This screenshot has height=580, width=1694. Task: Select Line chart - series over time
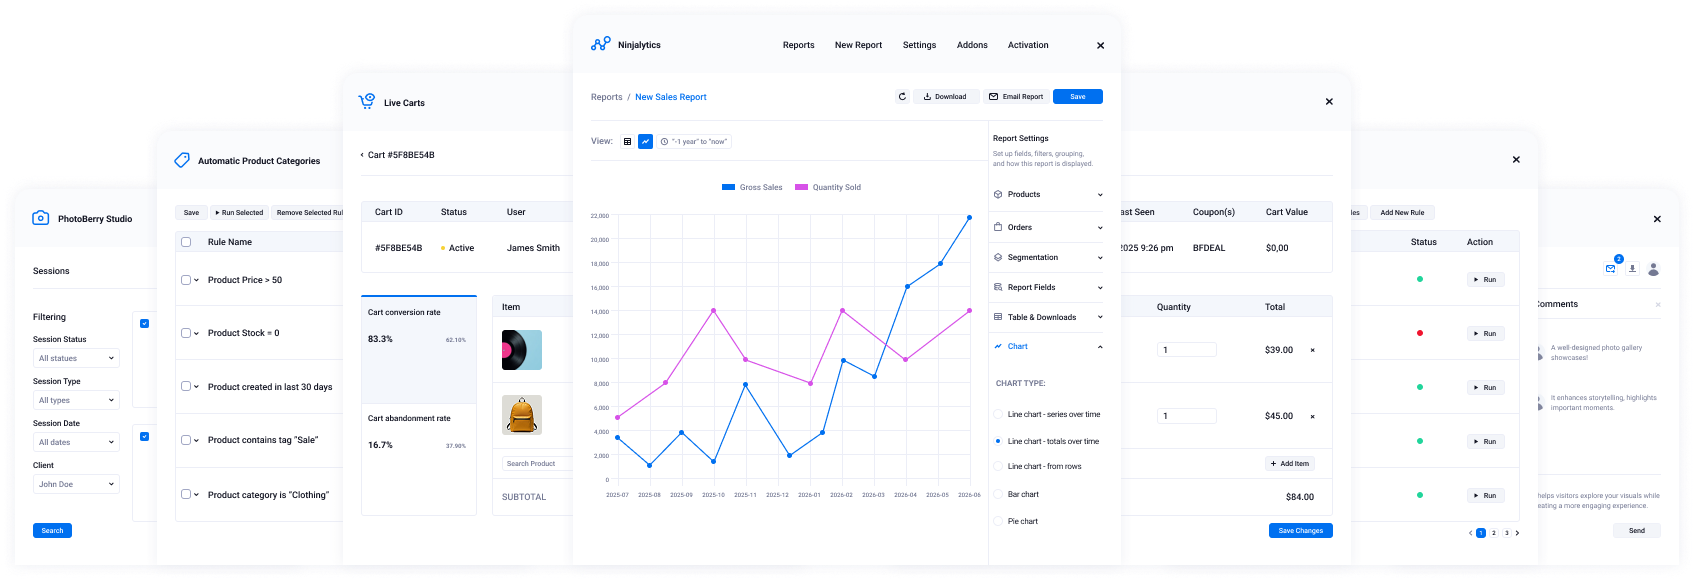pyautogui.click(x=998, y=414)
